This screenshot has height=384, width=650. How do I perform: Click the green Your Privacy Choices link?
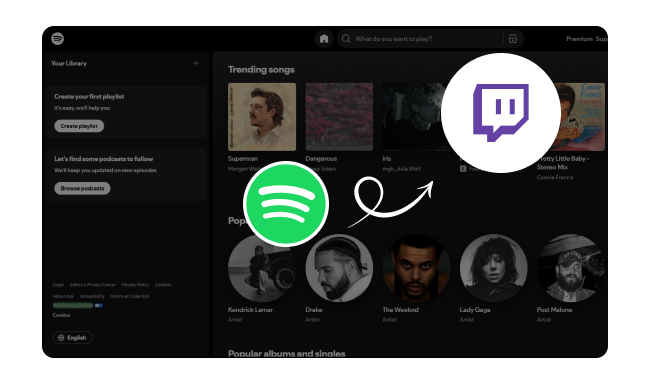[73, 305]
